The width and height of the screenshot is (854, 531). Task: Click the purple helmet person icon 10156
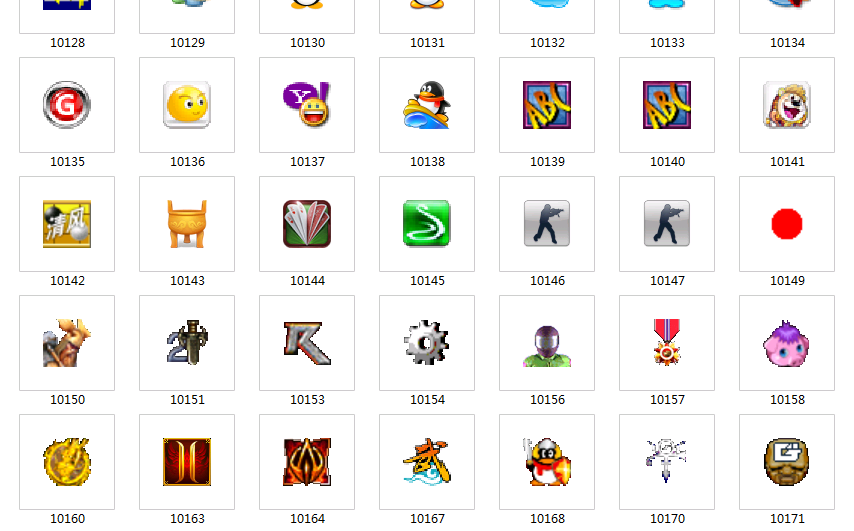pos(547,346)
